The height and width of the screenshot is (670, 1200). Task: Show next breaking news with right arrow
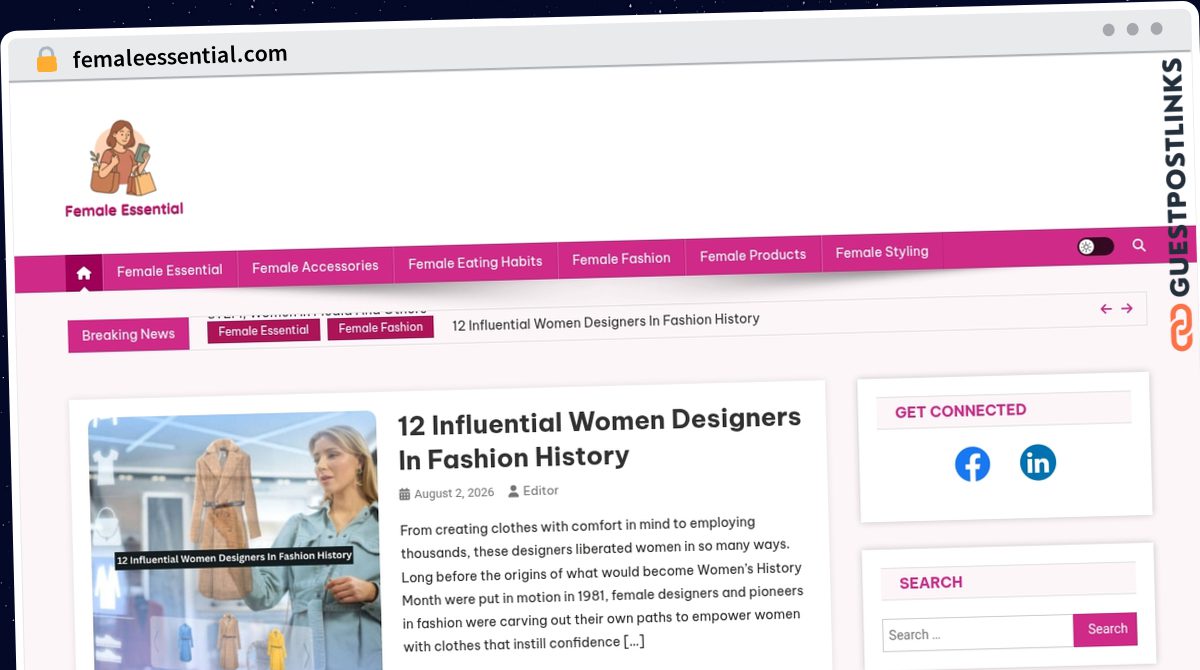coord(1127,308)
